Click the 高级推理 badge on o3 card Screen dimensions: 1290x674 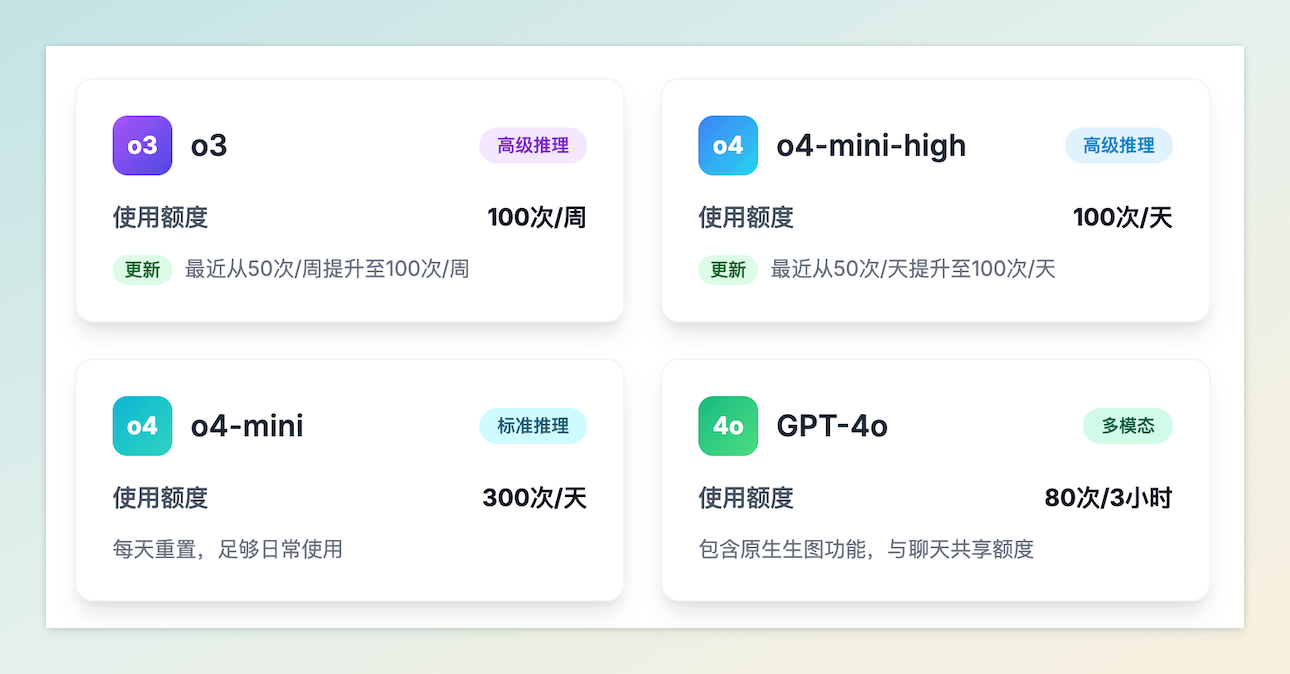pos(533,145)
